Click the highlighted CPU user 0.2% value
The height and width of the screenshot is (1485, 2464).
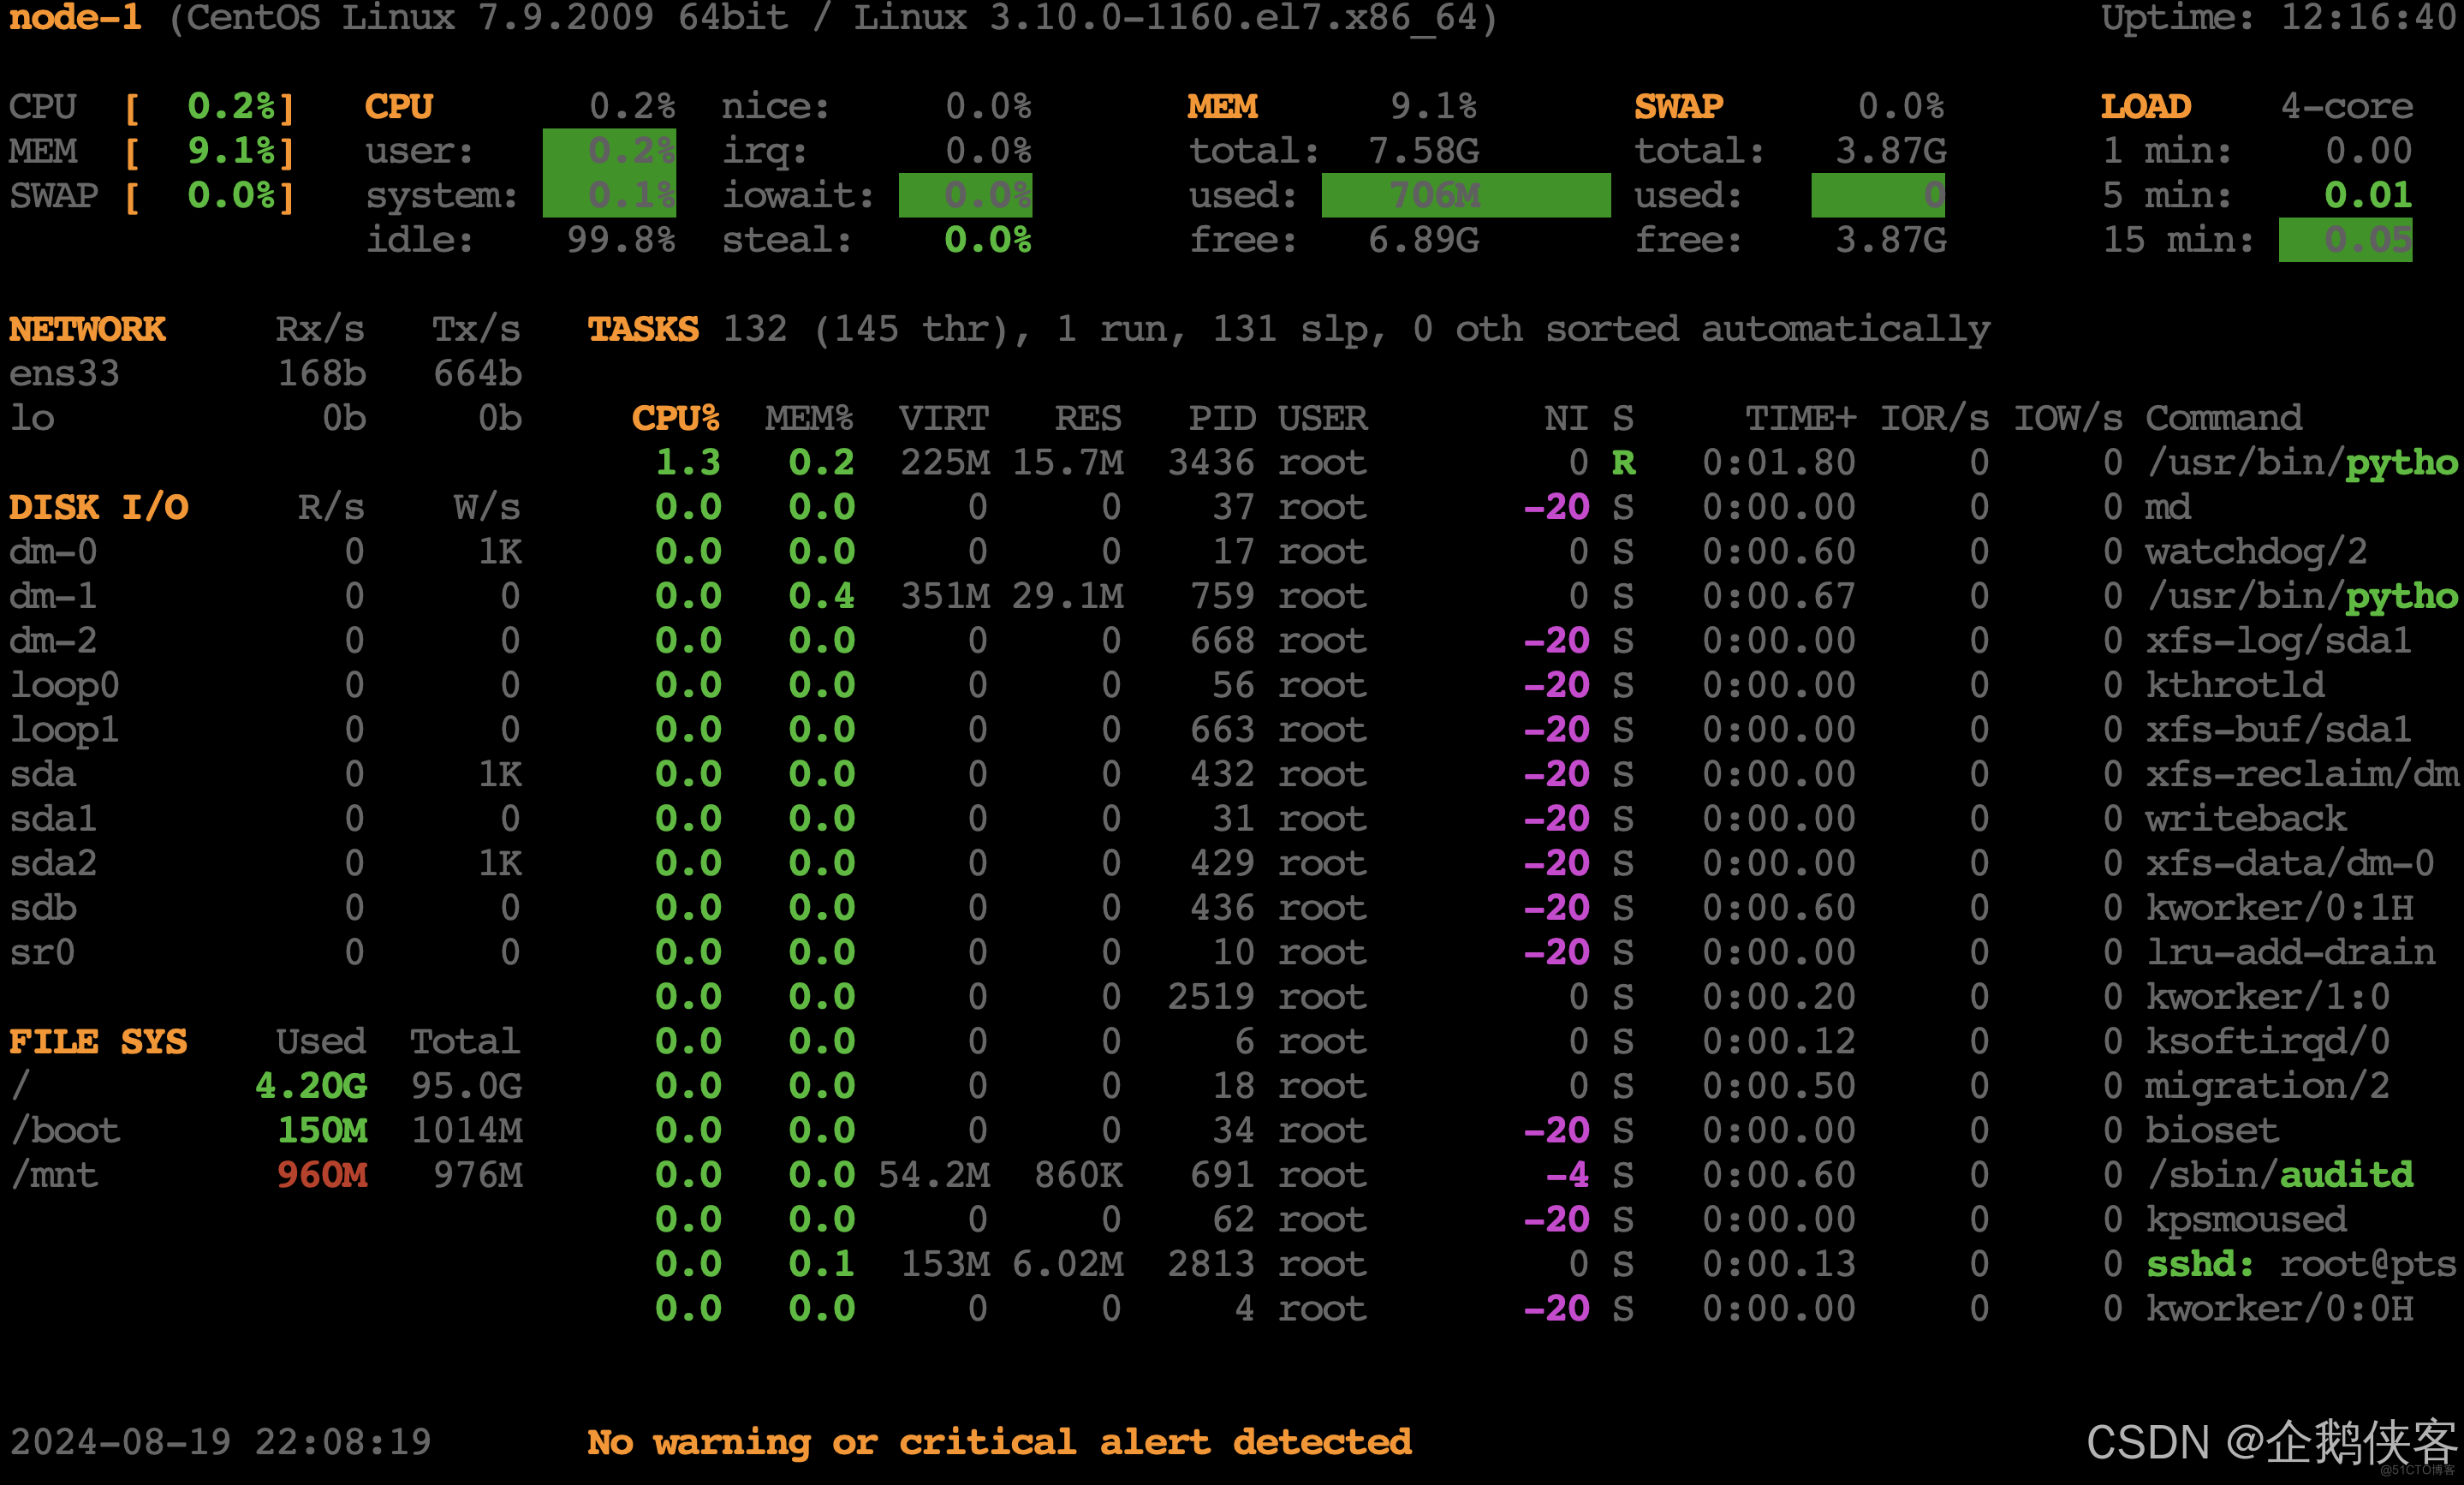coord(610,151)
